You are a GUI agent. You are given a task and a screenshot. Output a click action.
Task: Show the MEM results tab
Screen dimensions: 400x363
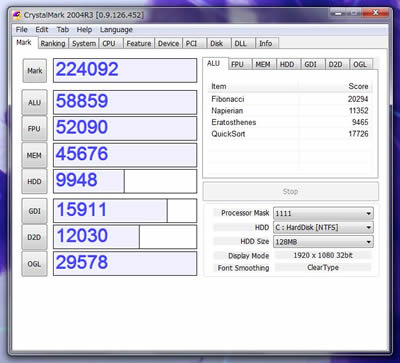tap(263, 64)
